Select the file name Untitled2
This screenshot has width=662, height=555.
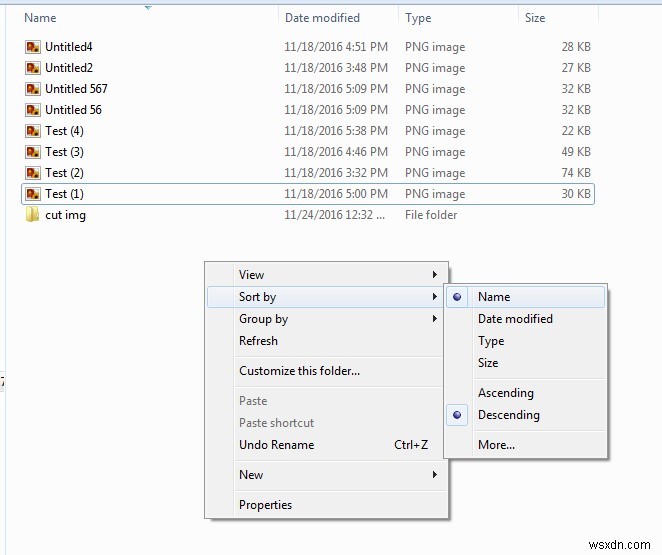(x=68, y=68)
